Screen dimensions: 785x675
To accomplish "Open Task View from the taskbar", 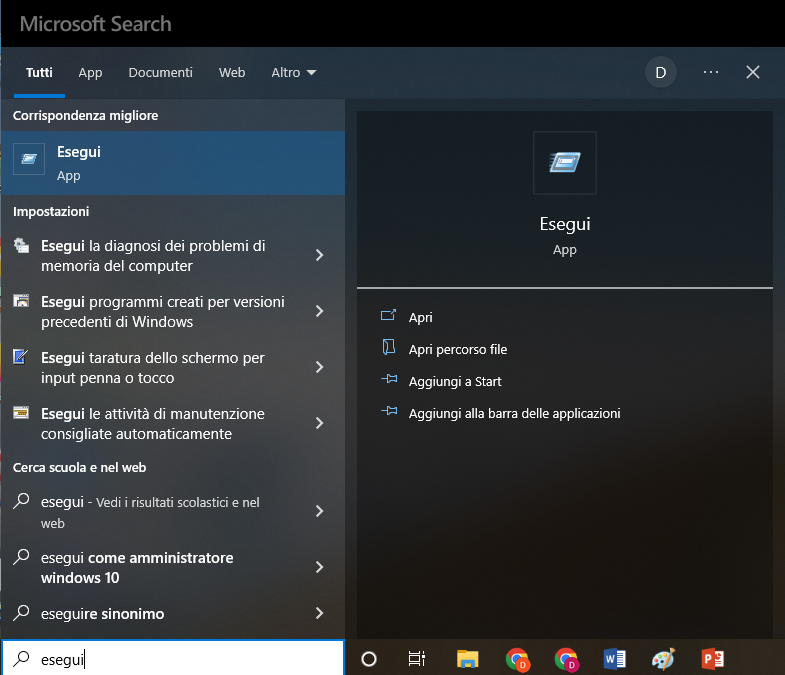I will coord(417,659).
